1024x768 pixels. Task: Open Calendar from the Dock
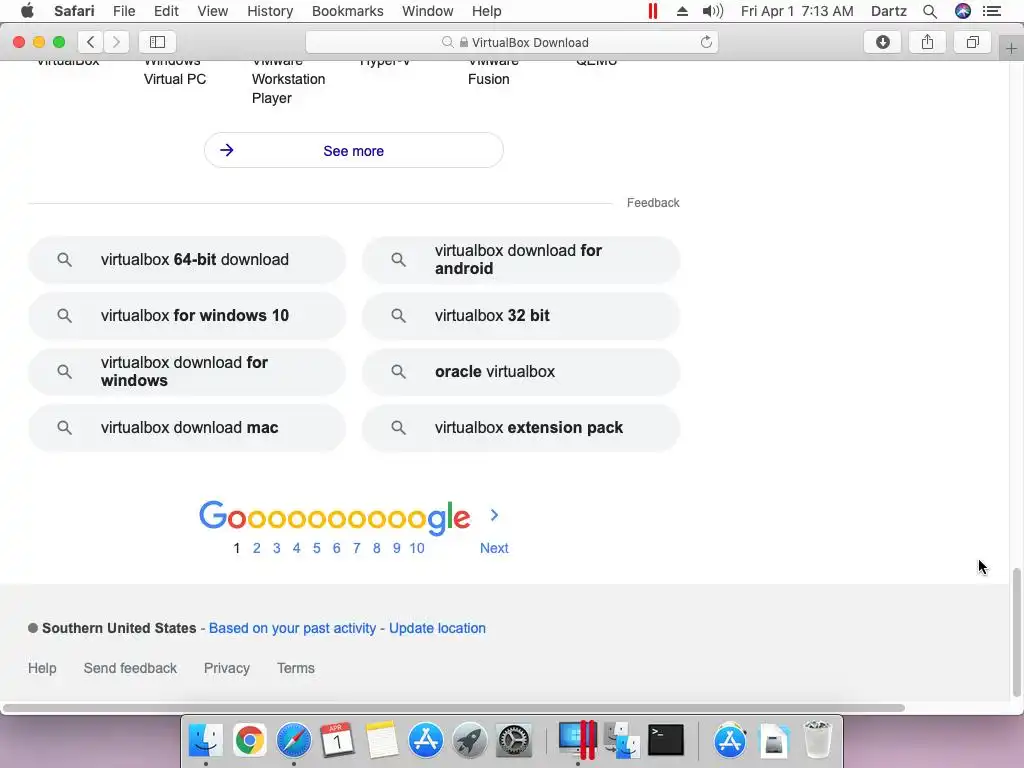pyautogui.click(x=338, y=740)
